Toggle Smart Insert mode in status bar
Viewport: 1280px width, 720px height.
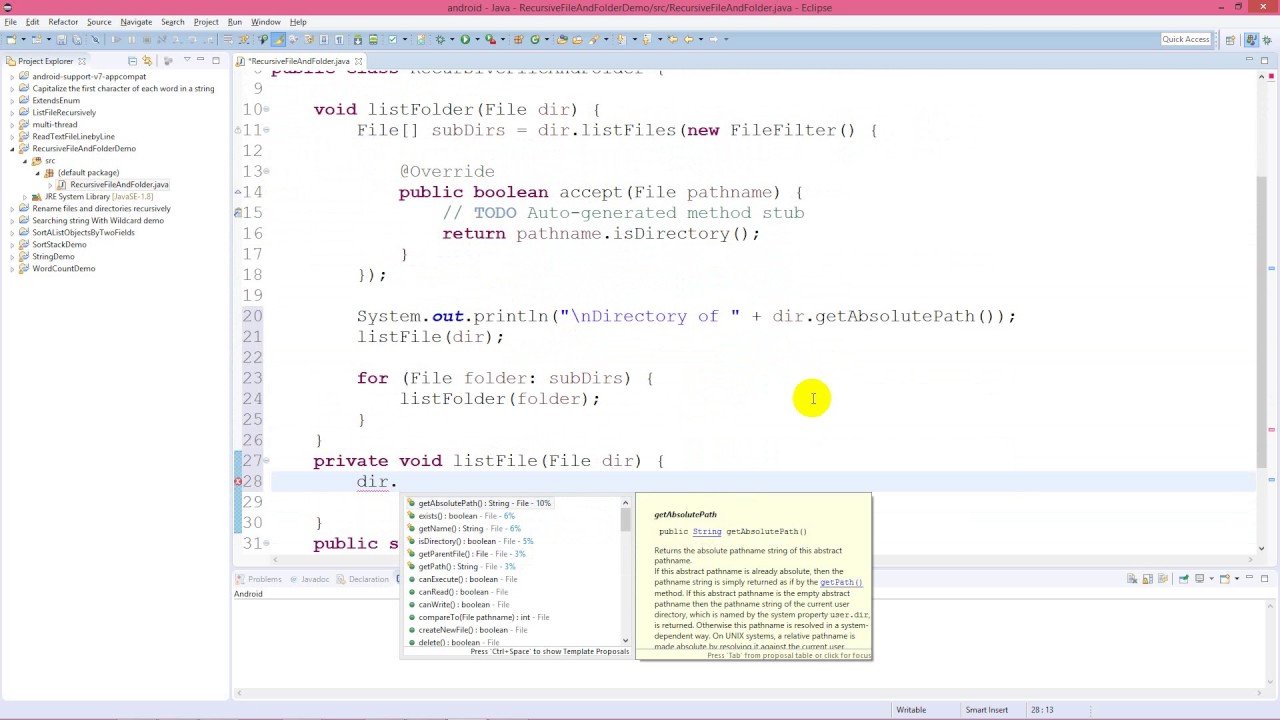tap(986, 710)
